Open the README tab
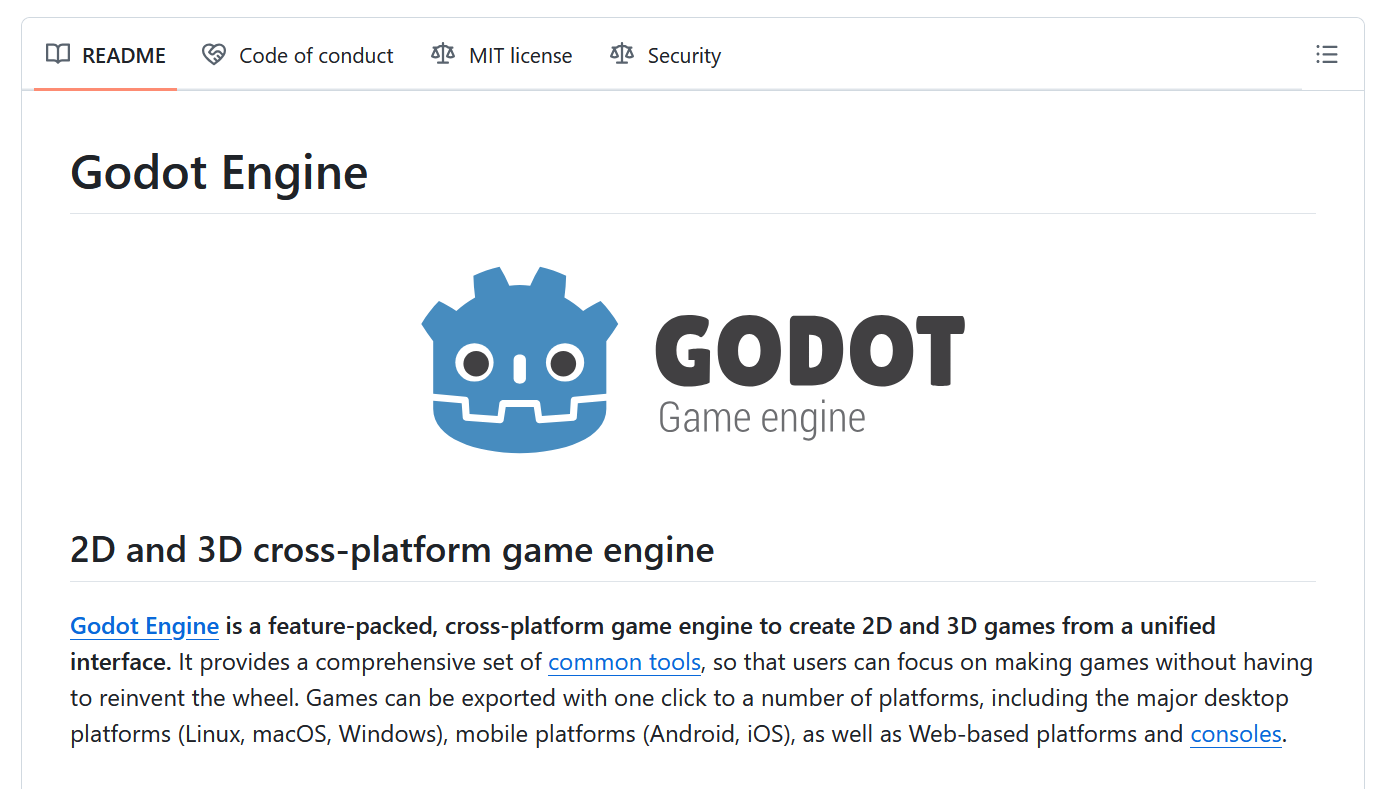This screenshot has width=1379, height=789. coord(105,56)
